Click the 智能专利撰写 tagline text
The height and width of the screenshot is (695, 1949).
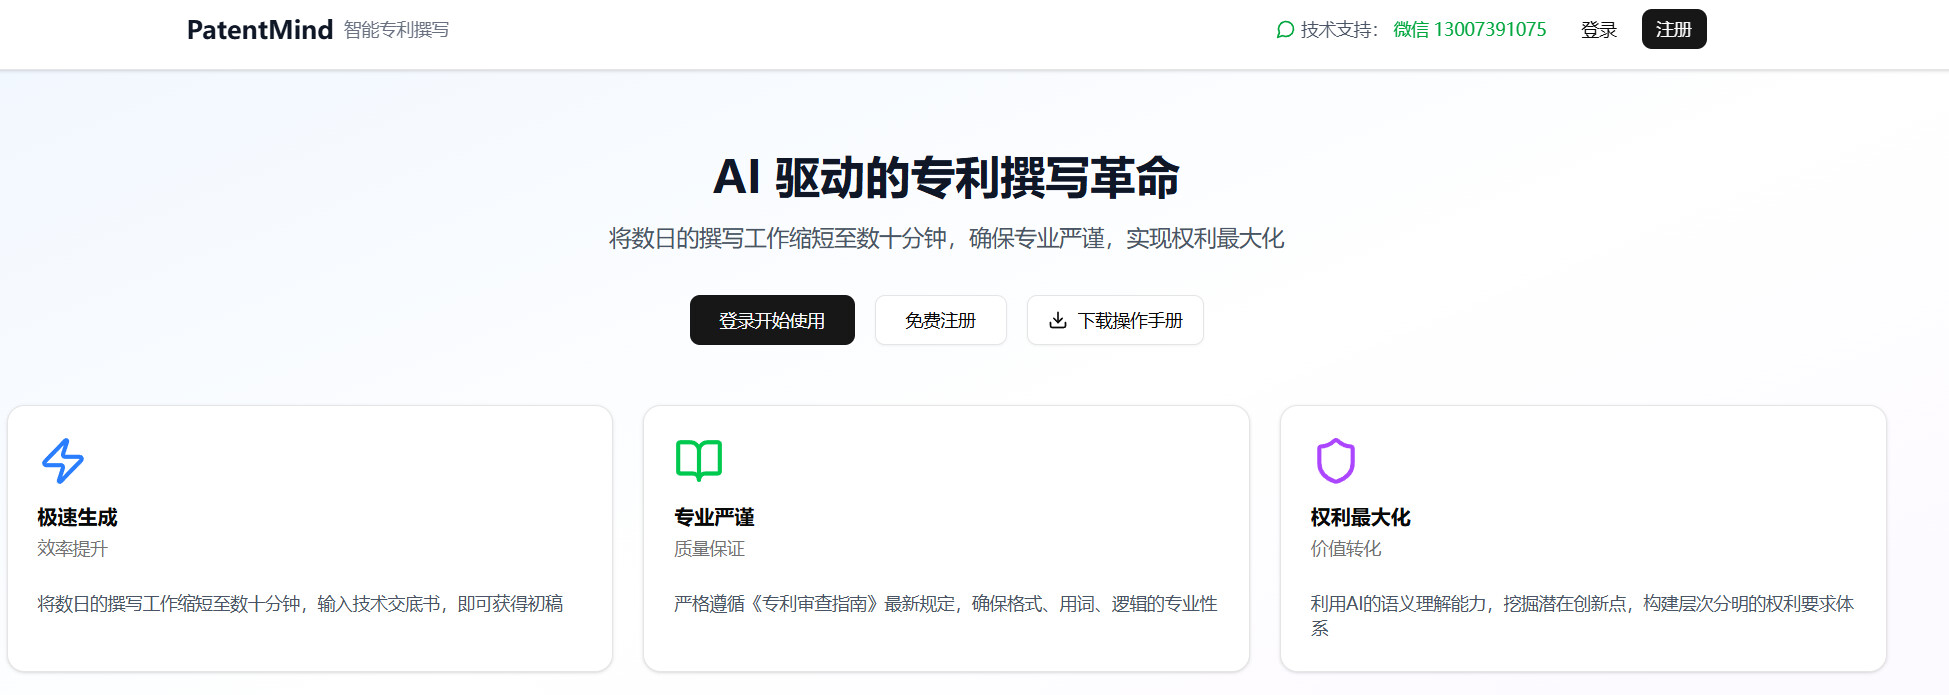click(x=396, y=30)
